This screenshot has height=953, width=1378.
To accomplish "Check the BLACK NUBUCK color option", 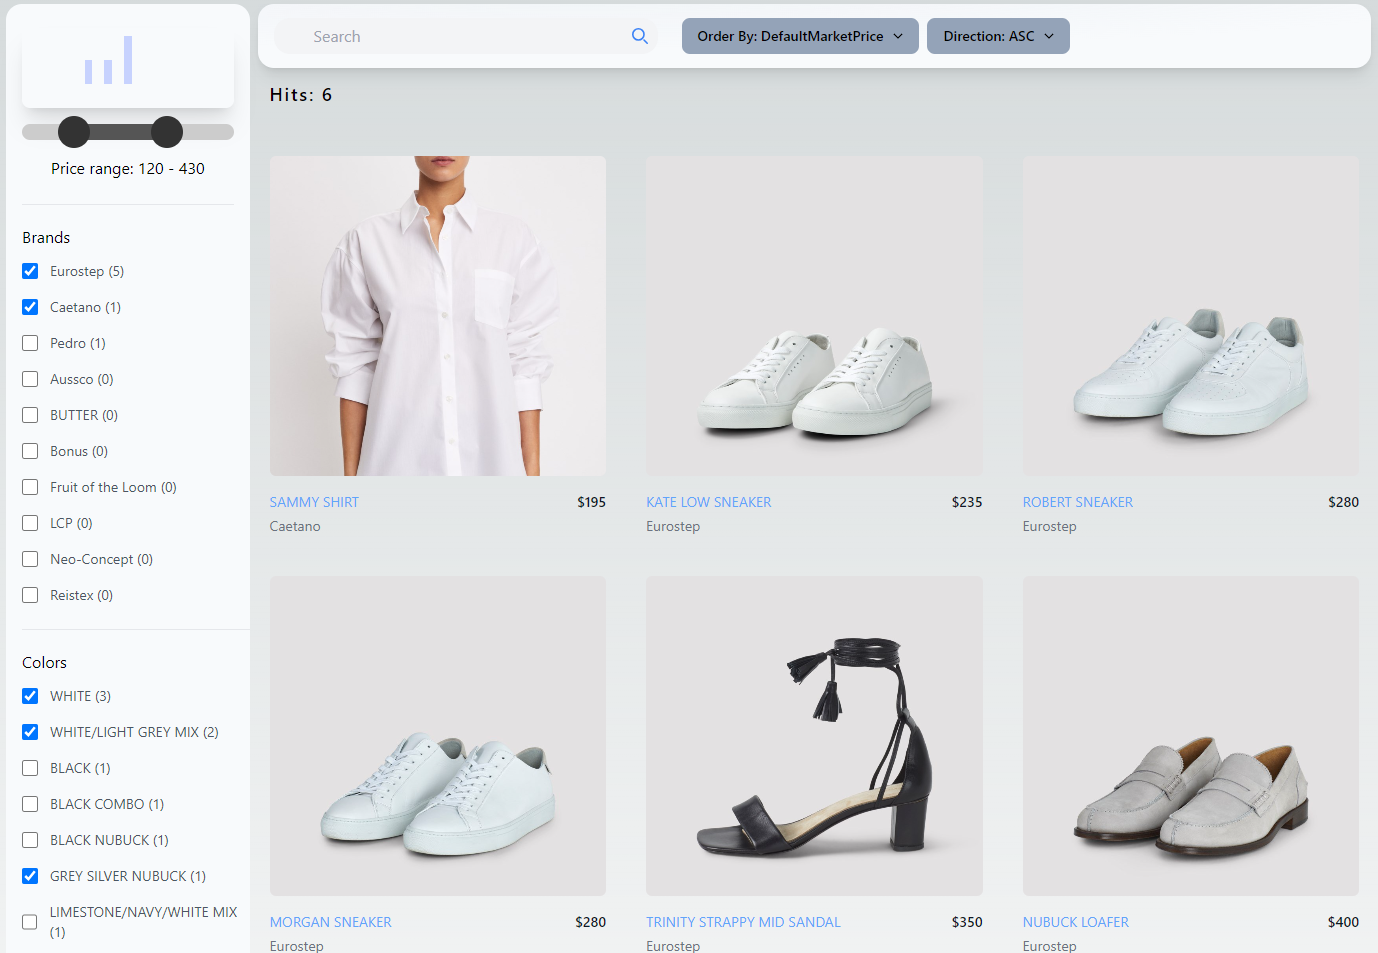I will click(30, 840).
